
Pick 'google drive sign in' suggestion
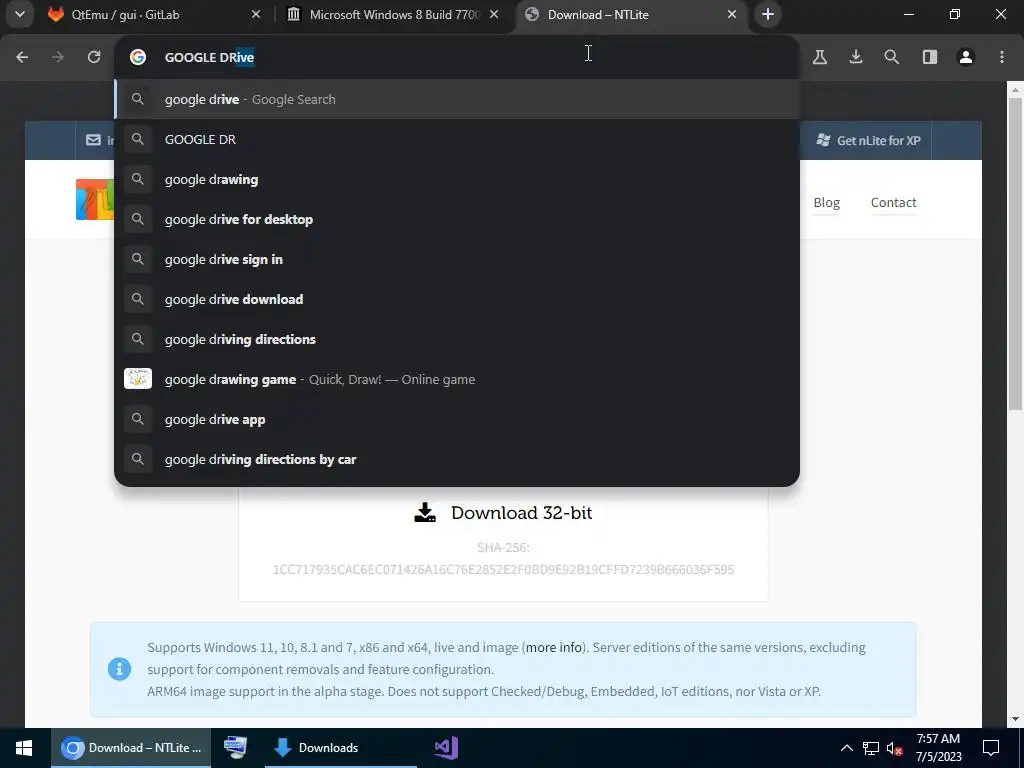457,259
